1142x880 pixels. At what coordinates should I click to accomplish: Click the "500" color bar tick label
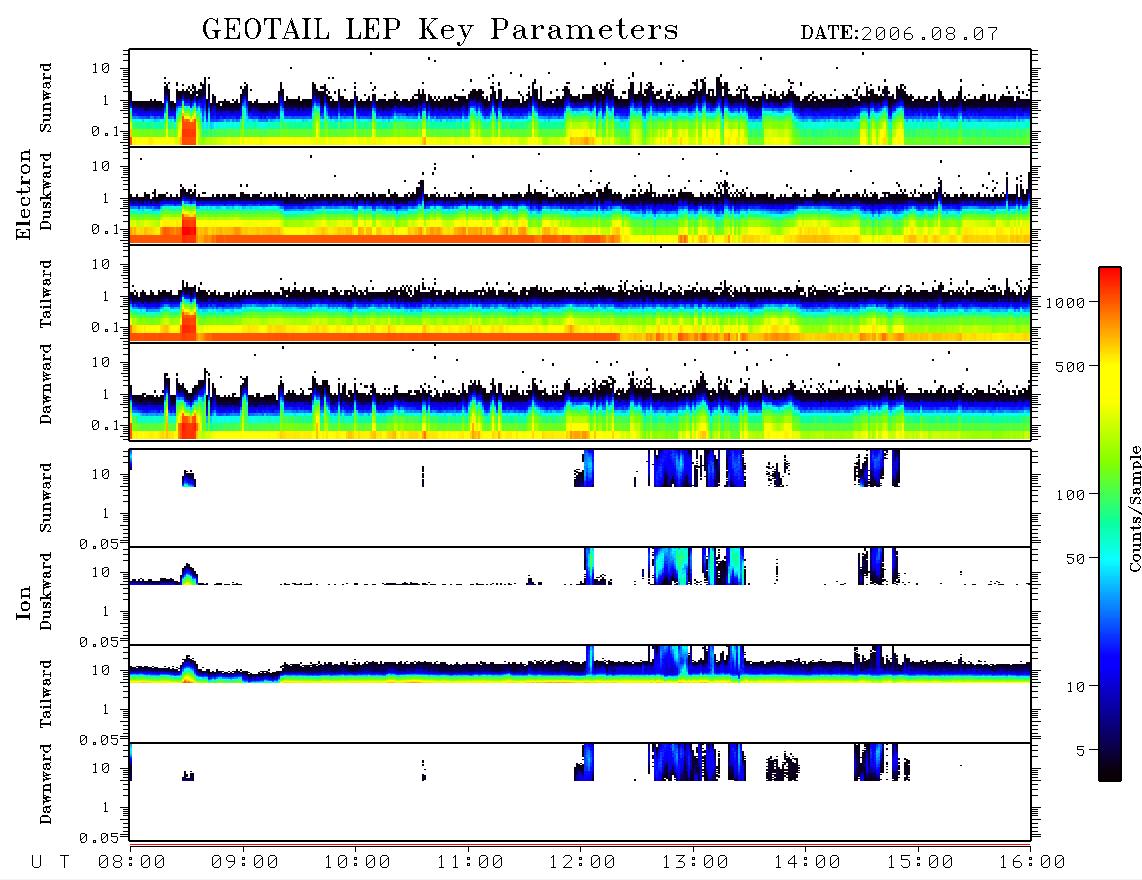[1071, 366]
